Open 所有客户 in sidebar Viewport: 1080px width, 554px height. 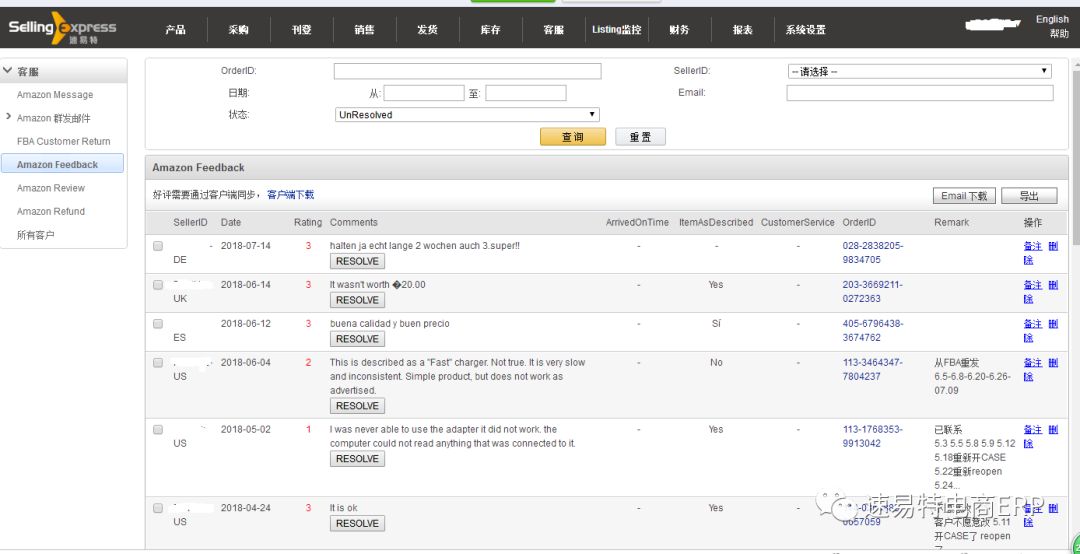[x=36, y=235]
